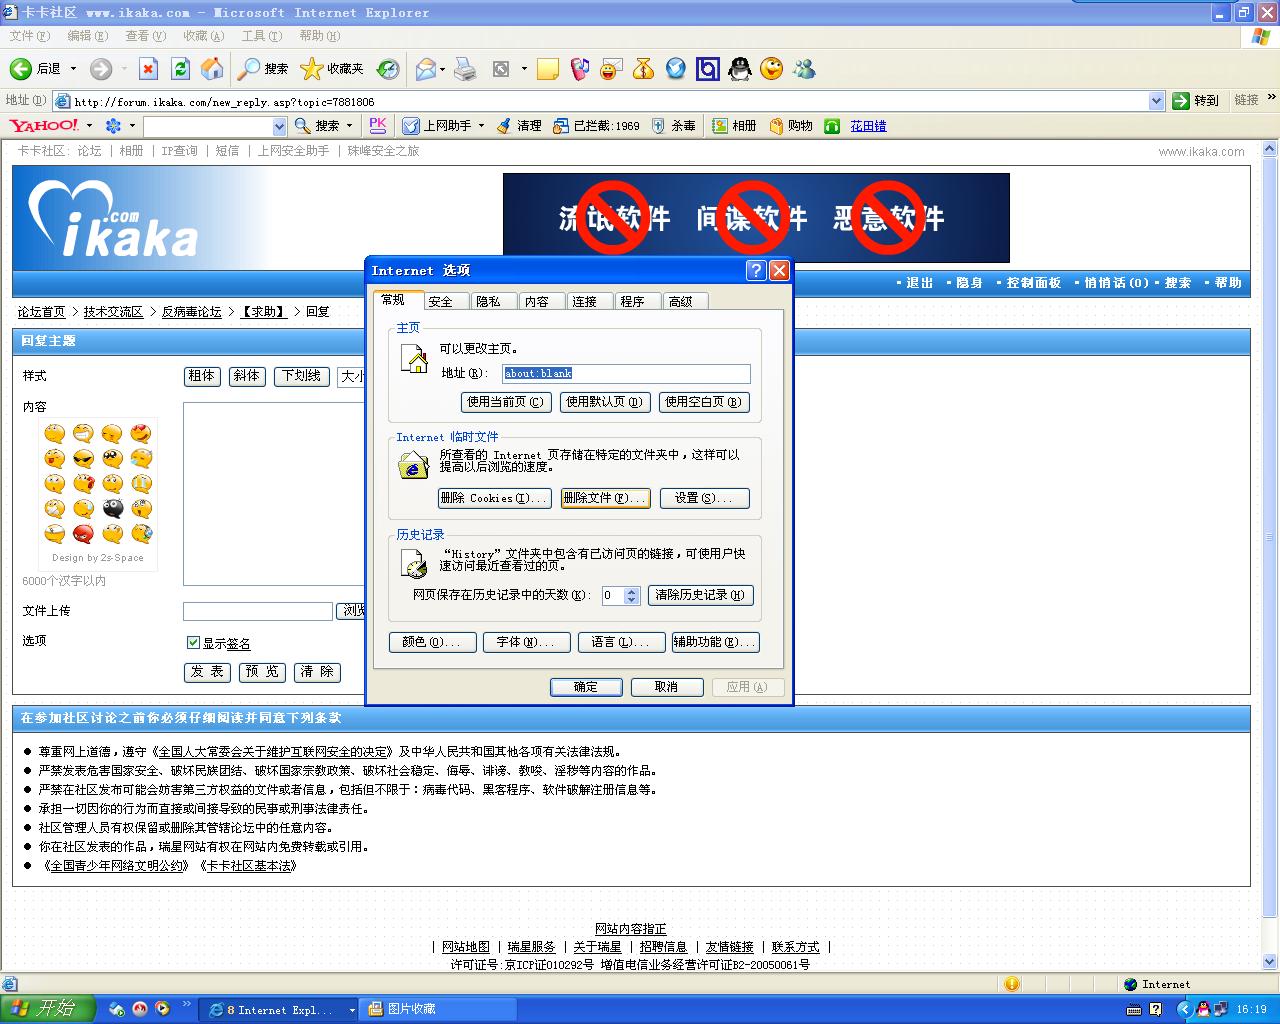This screenshot has width=1280, height=1024.
Task: Click the 粗体 bold style button
Action: pyautogui.click(x=202, y=376)
